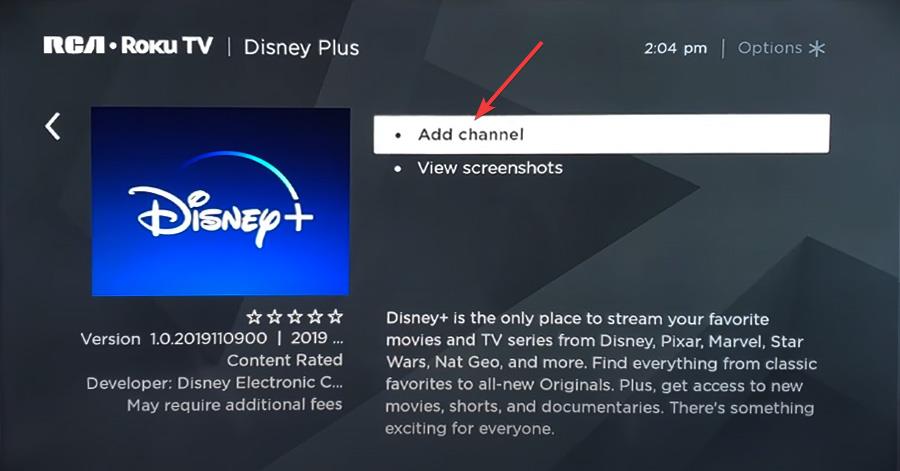Screen dimensions: 900x471
Task: Click the Roku TV logo
Action: pos(167,45)
